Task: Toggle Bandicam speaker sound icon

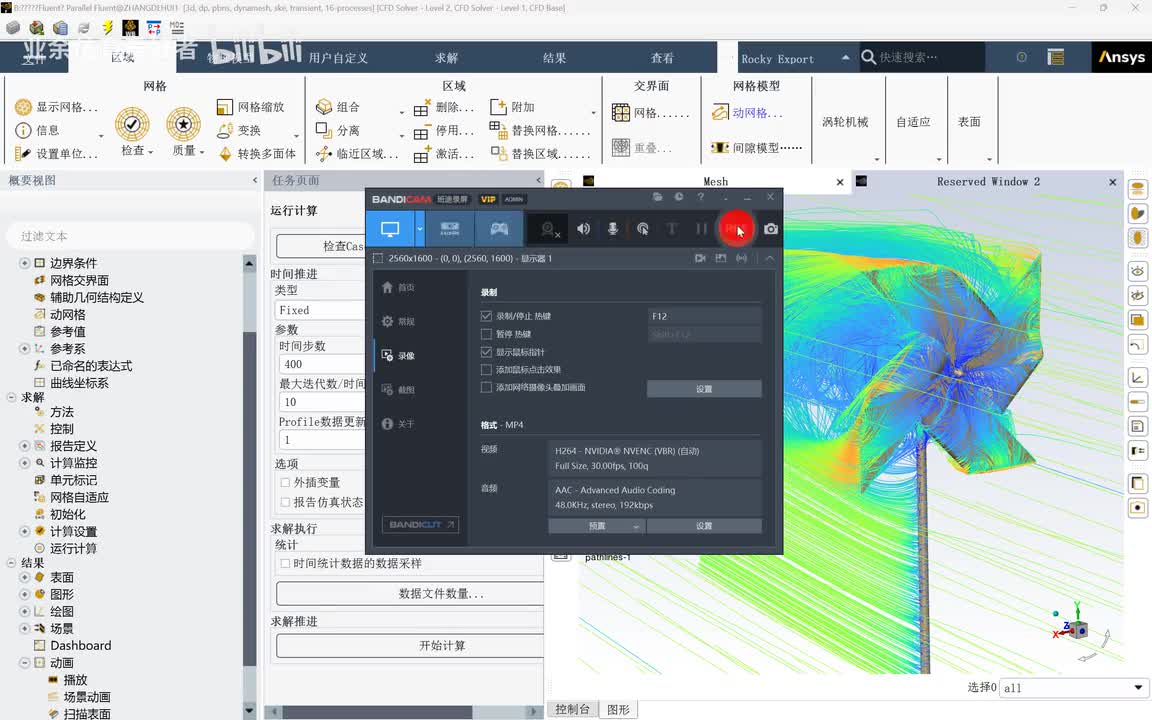Action: (583, 229)
